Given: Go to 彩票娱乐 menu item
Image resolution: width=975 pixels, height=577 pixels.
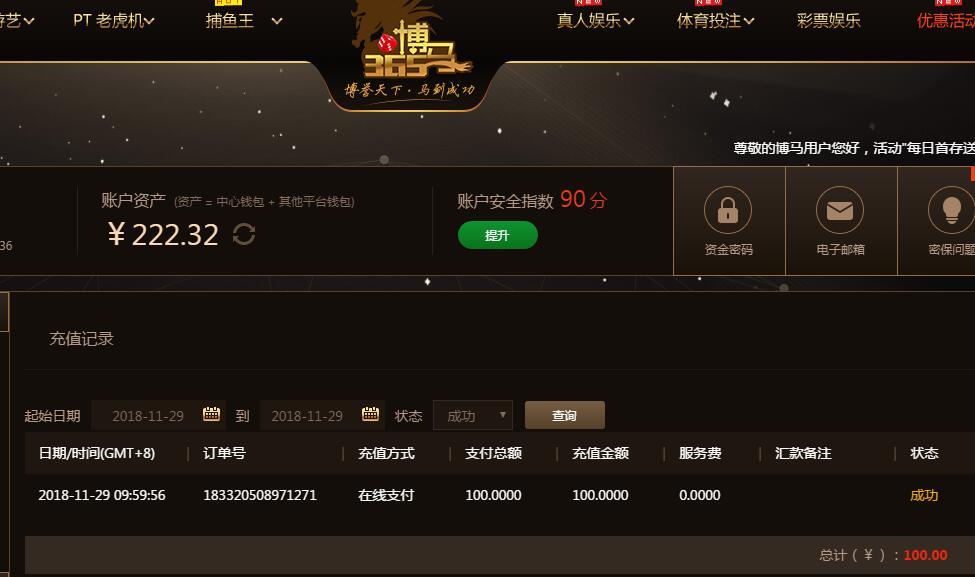Looking at the screenshot, I should [x=828, y=21].
